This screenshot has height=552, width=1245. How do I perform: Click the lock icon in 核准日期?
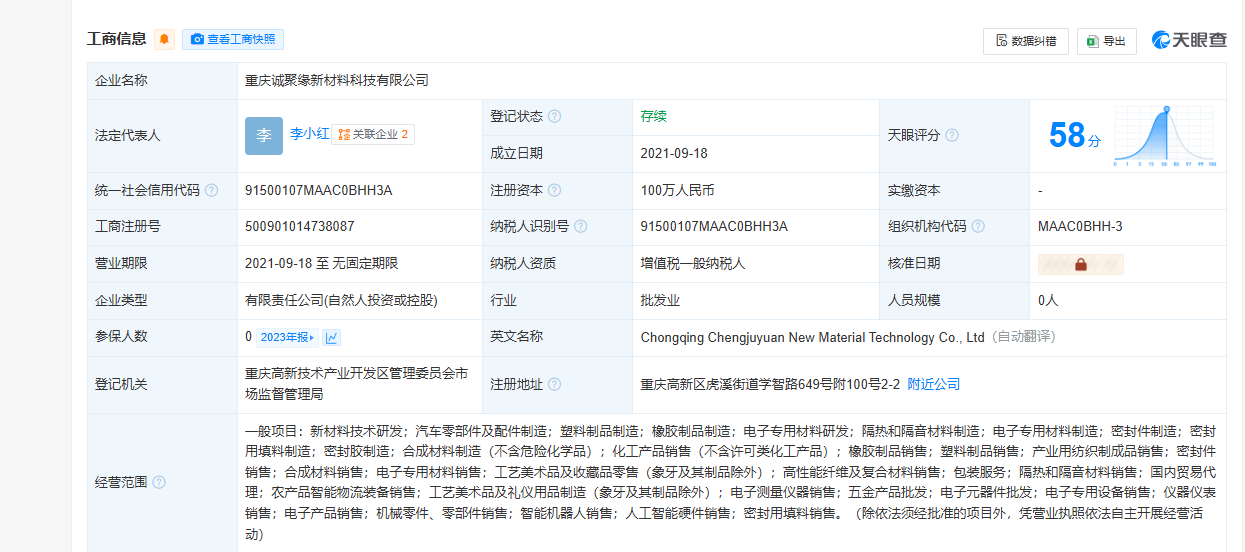1081,264
